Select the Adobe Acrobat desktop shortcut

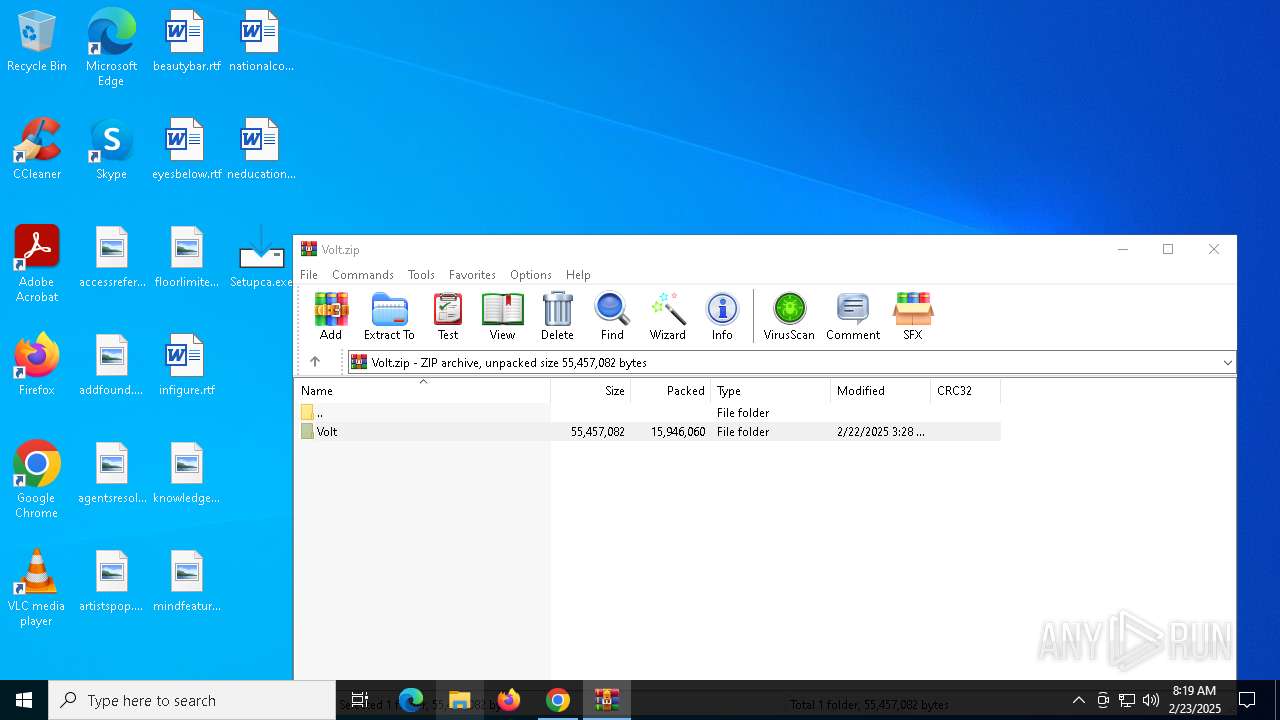point(37,263)
